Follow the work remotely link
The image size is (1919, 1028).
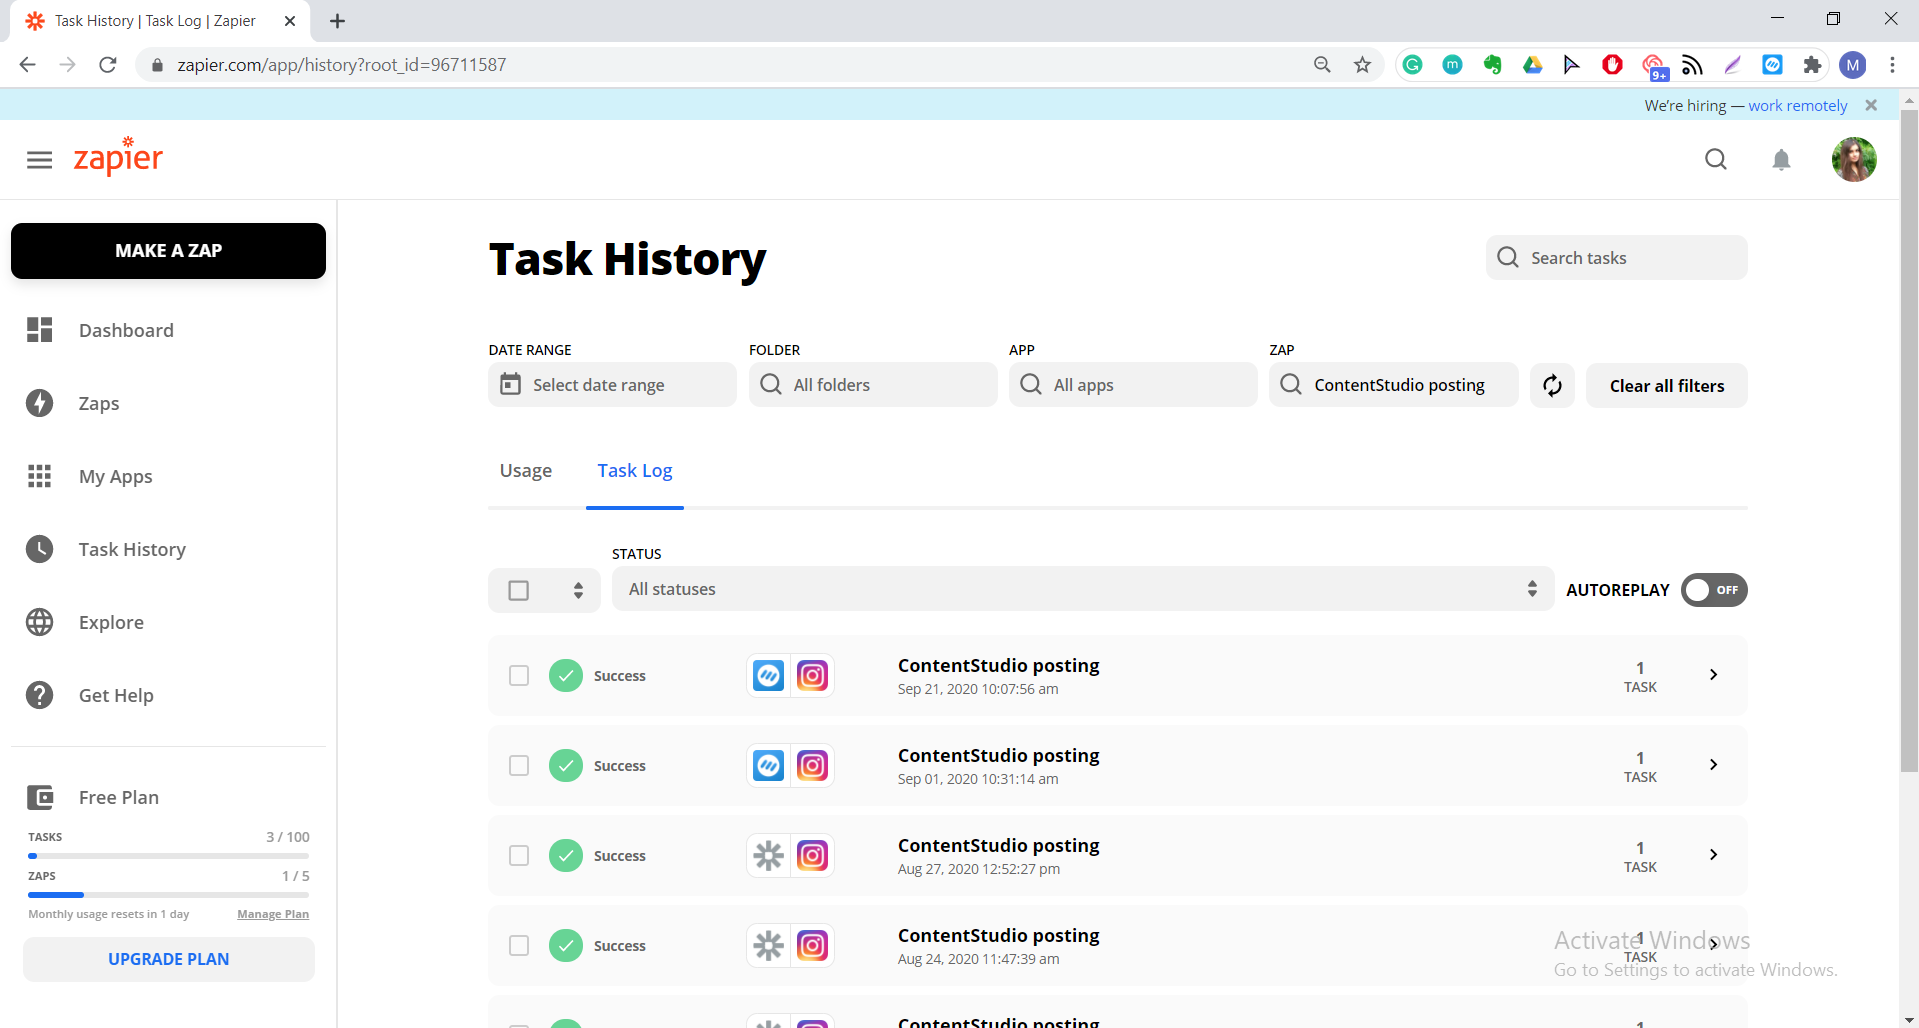[x=1798, y=106]
